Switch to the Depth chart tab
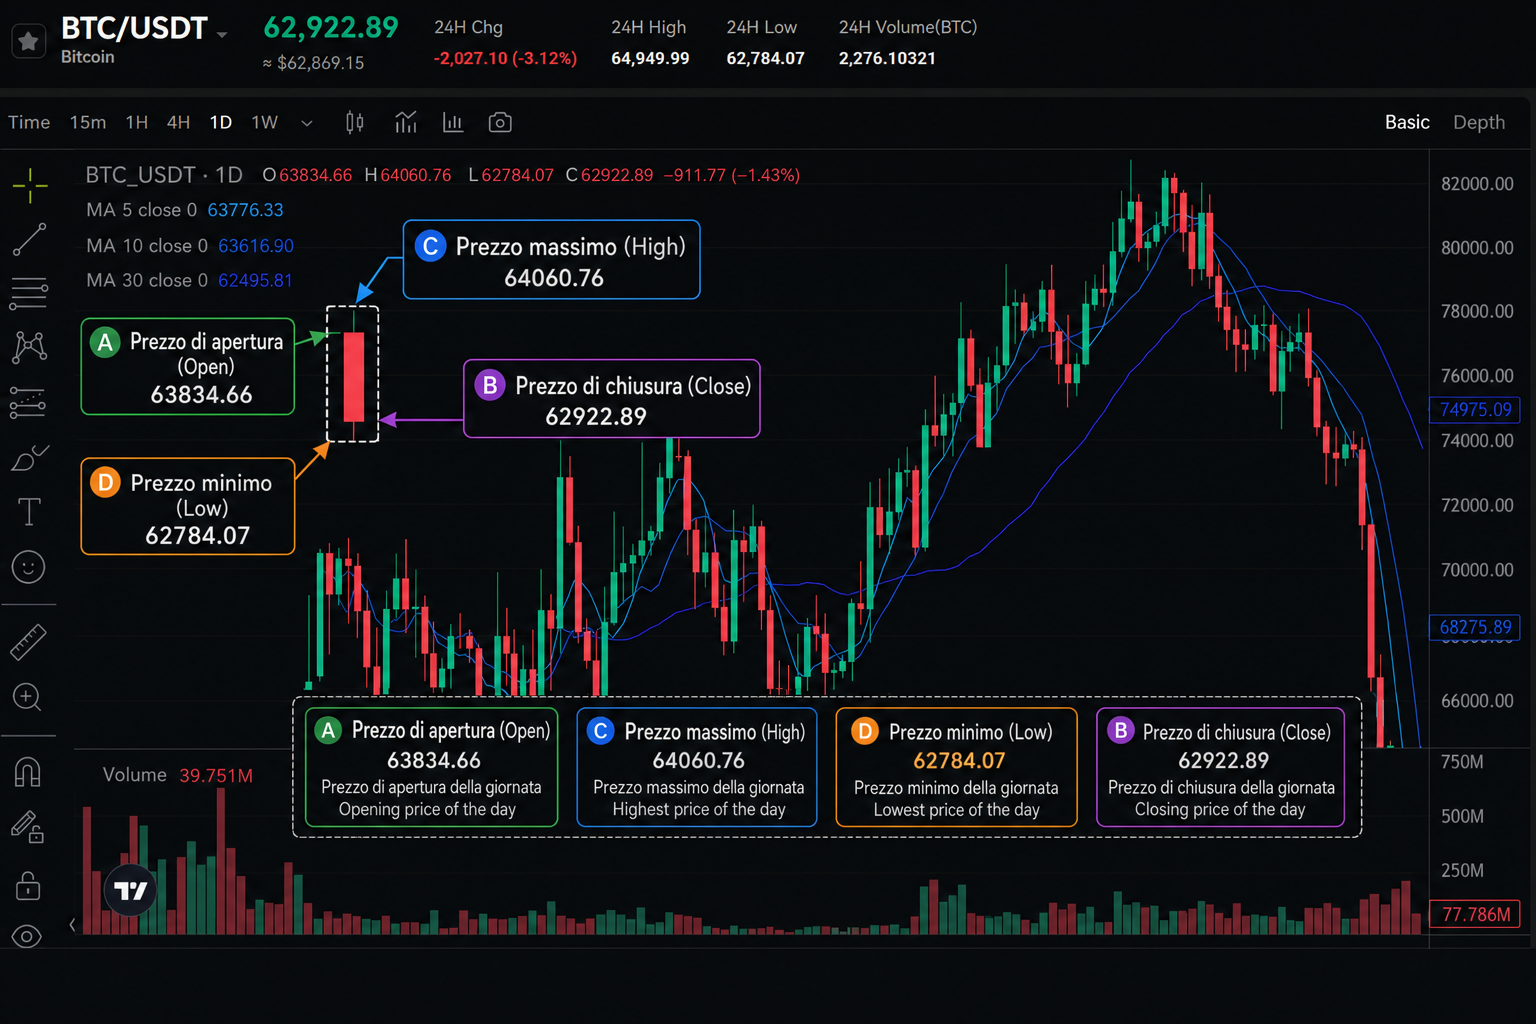Viewport: 1536px width, 1024px height. click(x=1478, y=122)
